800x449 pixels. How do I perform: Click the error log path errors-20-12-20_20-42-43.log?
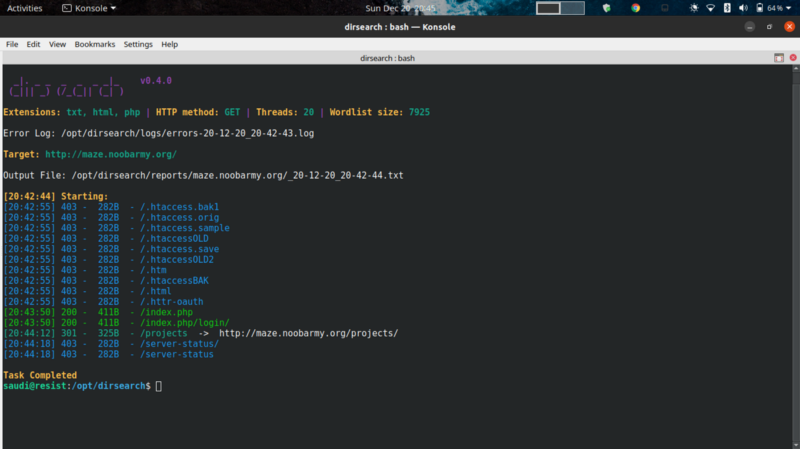coord(187,133)
